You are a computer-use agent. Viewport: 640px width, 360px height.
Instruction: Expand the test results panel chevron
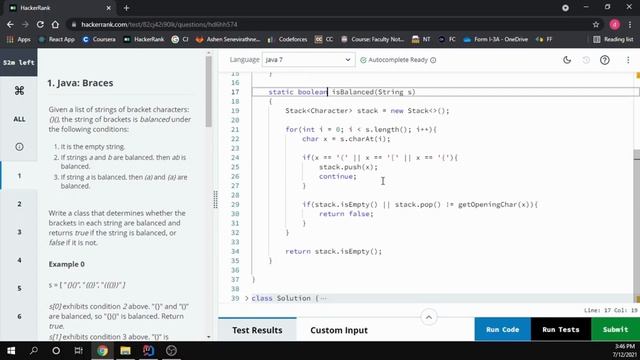[429, 317]
